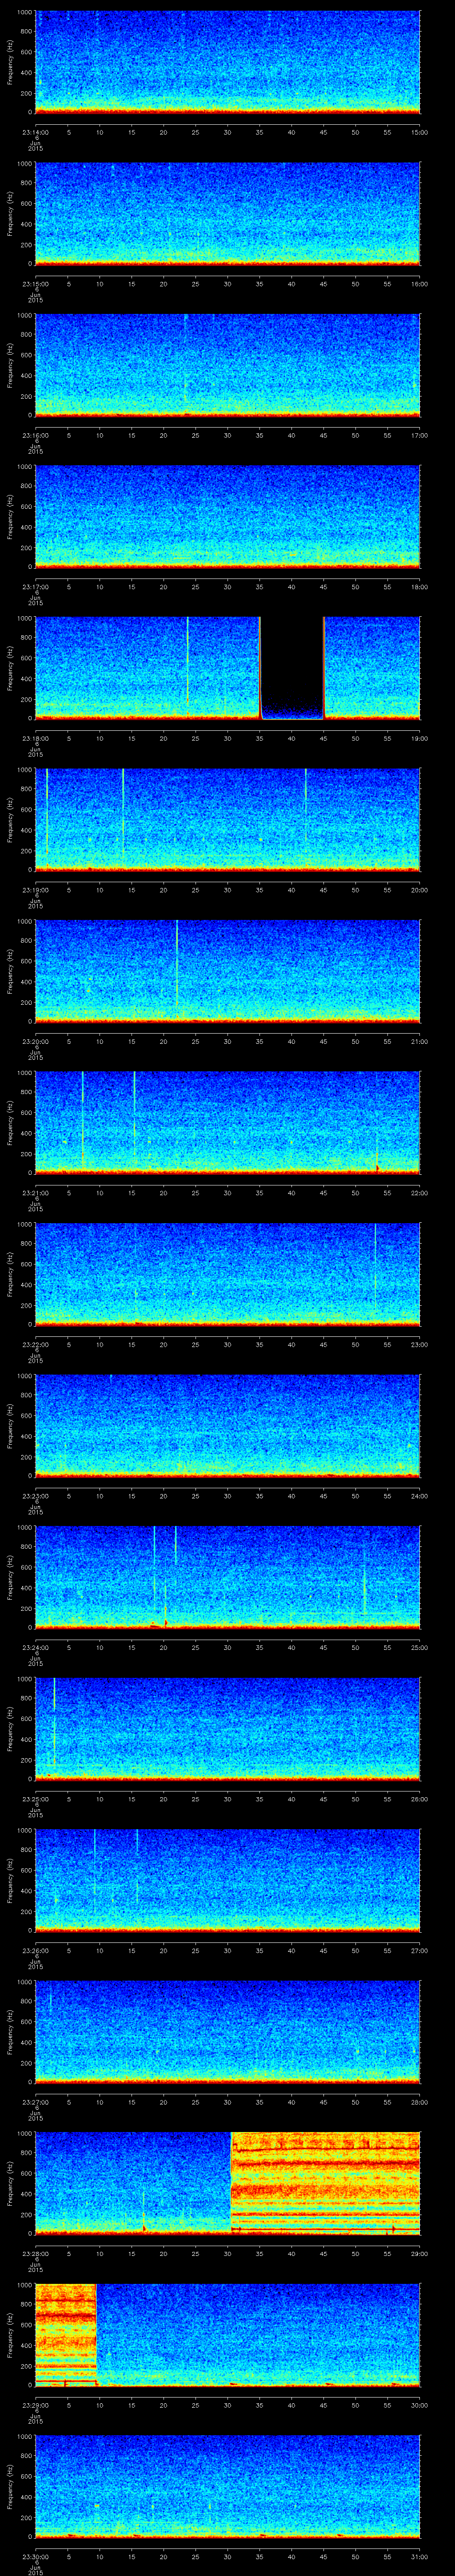Select the 23:19:00 time label
The image size is (455, 2576).
(35, 890)
